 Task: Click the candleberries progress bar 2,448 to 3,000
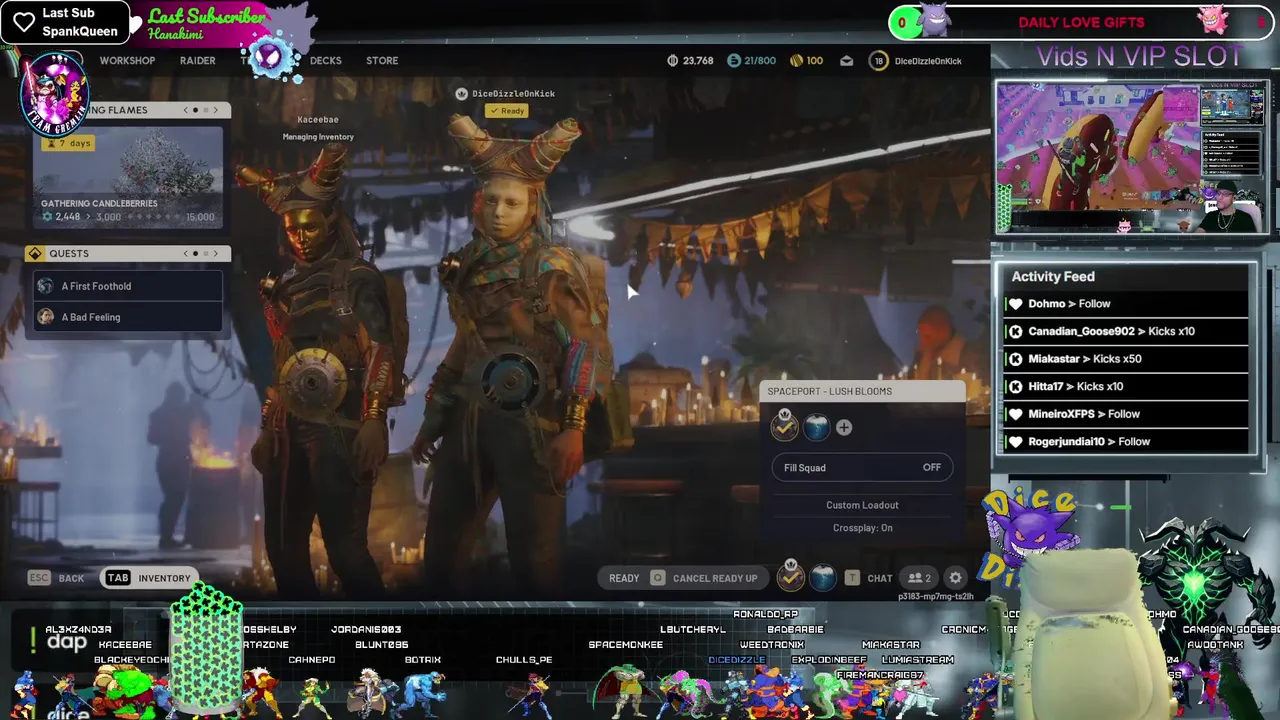tap(128, 217)
